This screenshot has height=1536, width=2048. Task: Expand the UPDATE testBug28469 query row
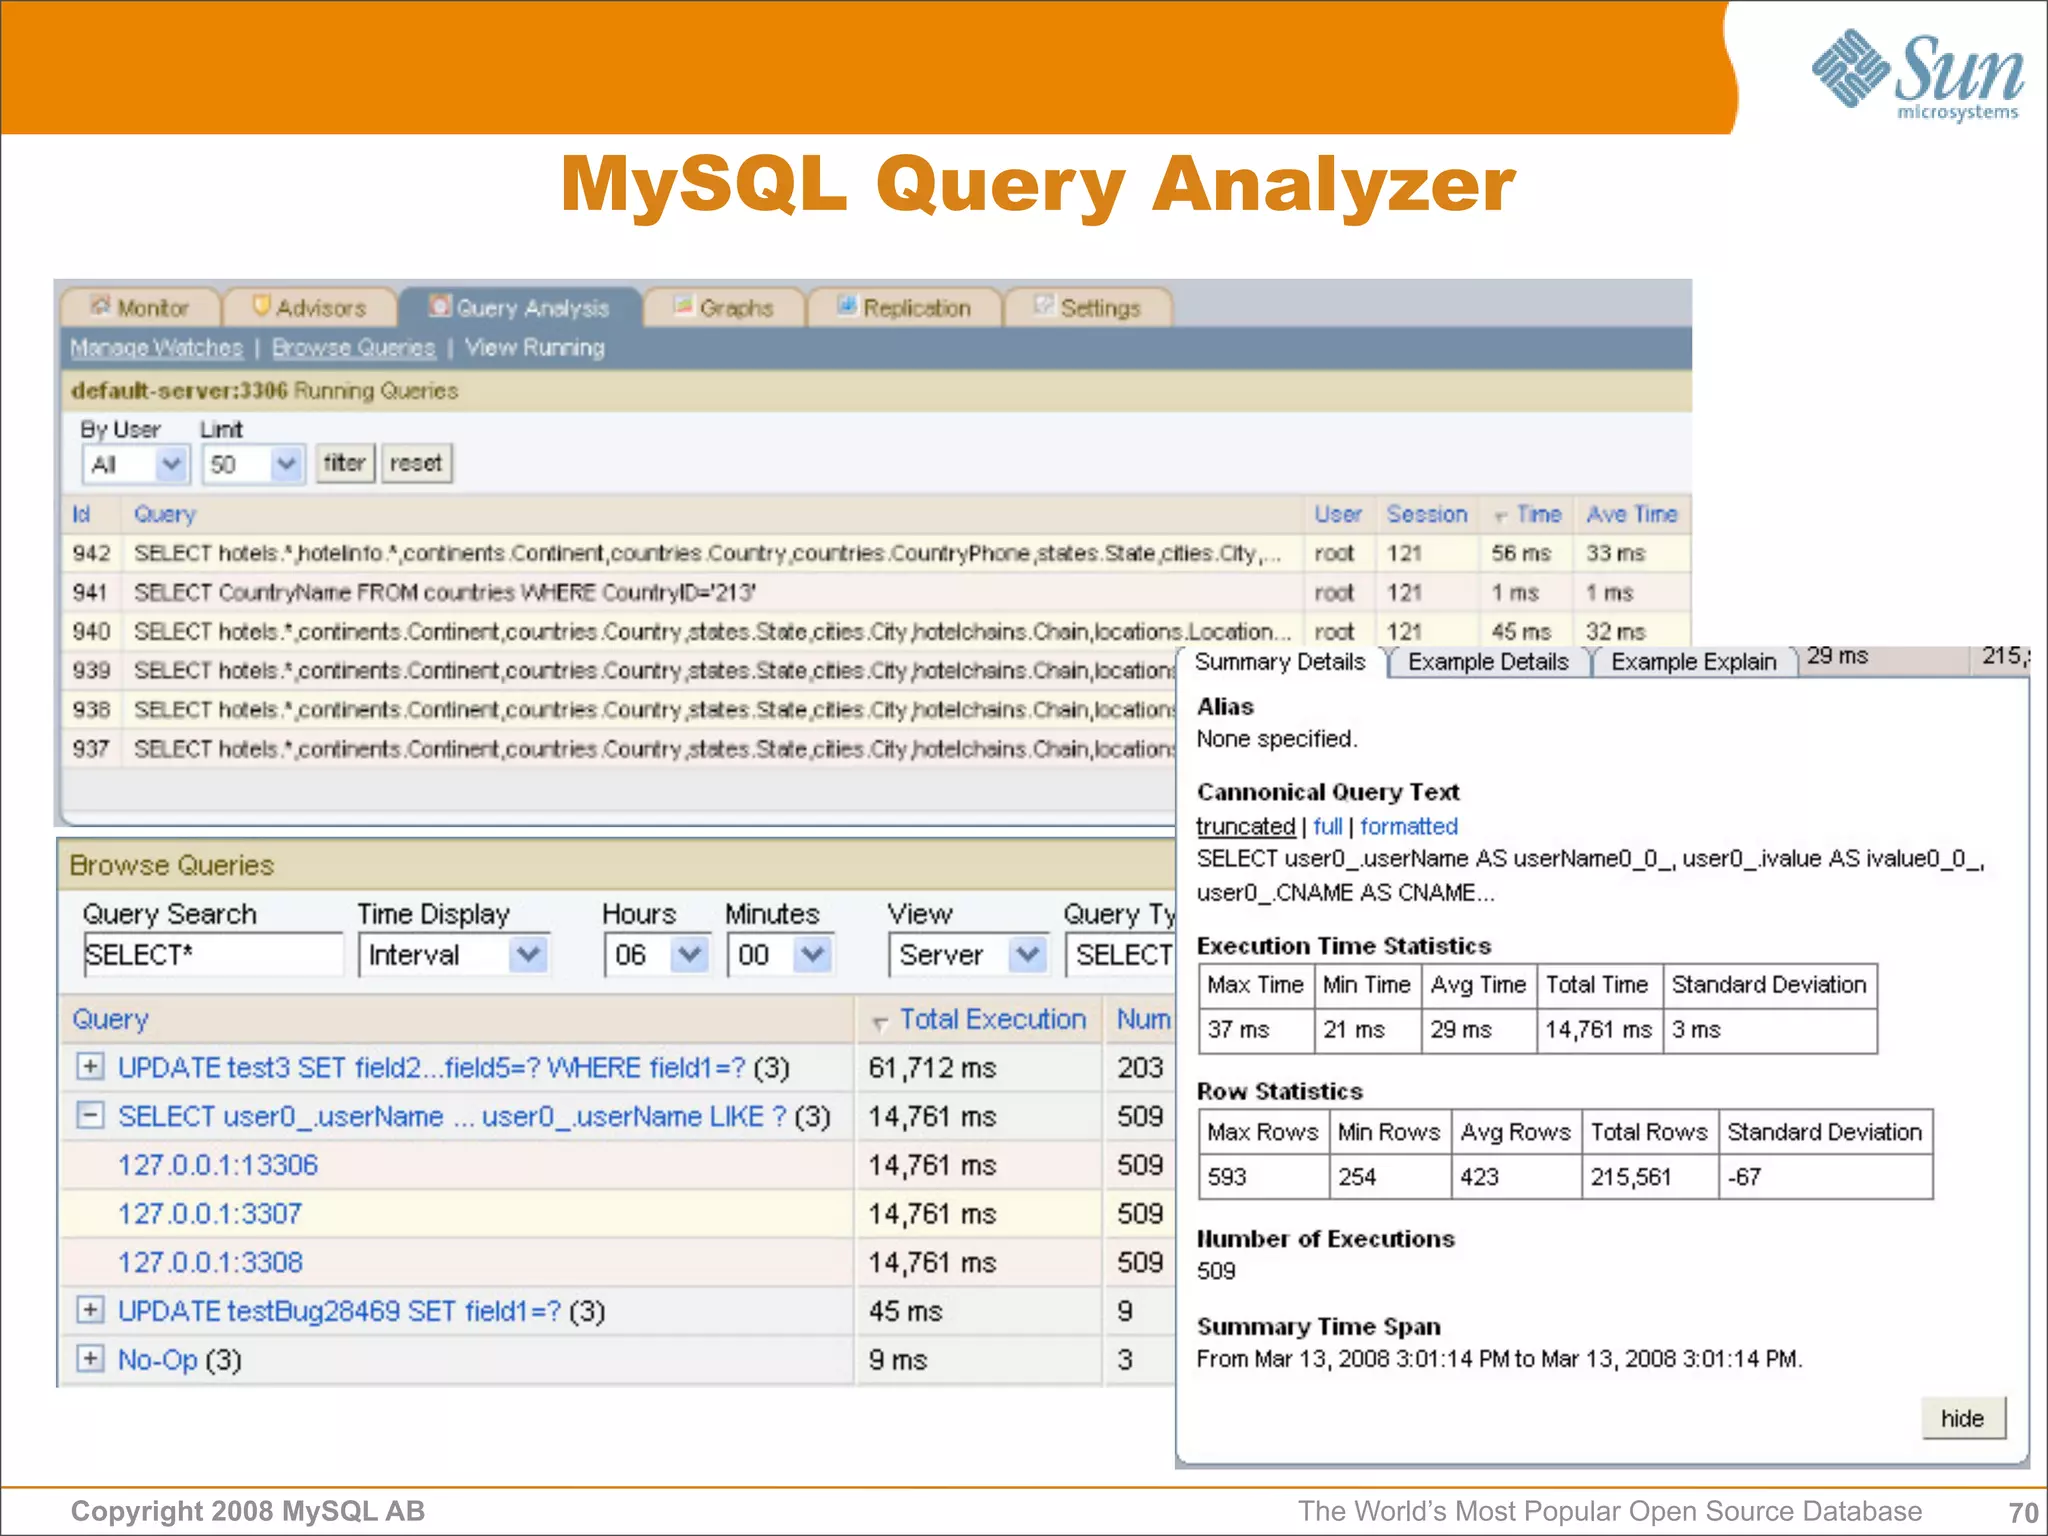click(90, 1309)
